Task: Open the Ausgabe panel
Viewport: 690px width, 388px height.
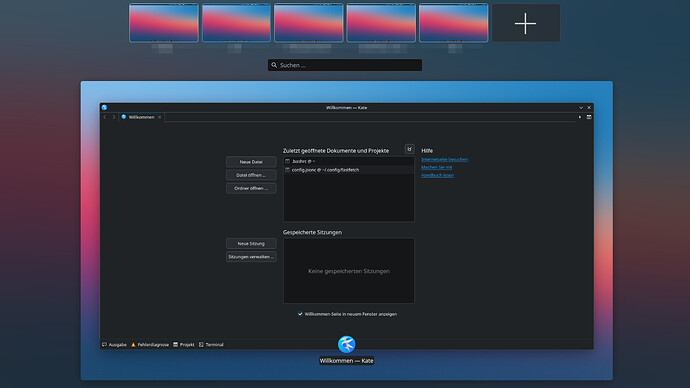Action: pos(114,344)
